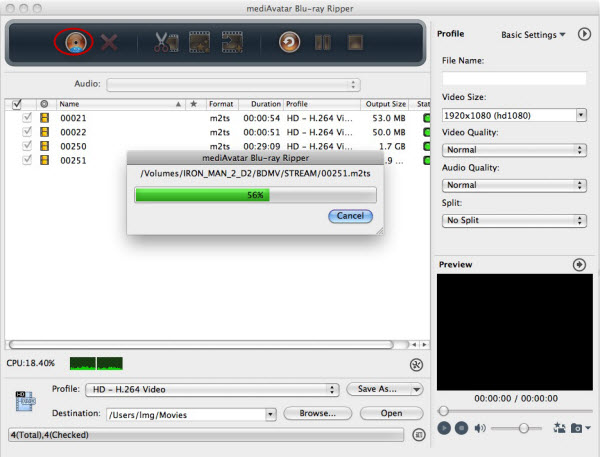The height and width of the screenshot is (457, 600).
Task: Click the Load Blu-ray disc icon
Action: [74, 42]
